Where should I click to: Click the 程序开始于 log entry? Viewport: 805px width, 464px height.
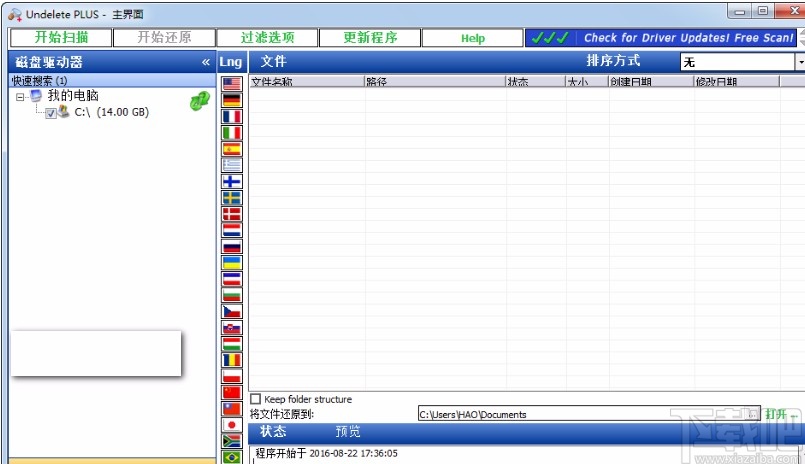327,453
